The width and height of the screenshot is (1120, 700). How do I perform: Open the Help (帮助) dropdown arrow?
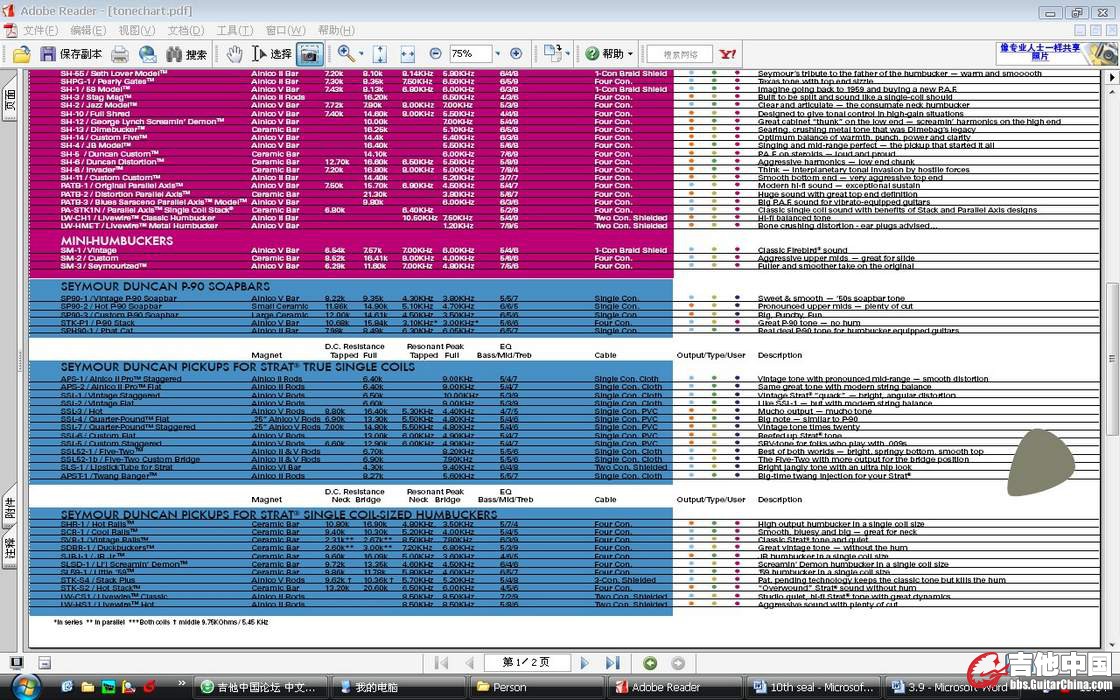point(630,54)
